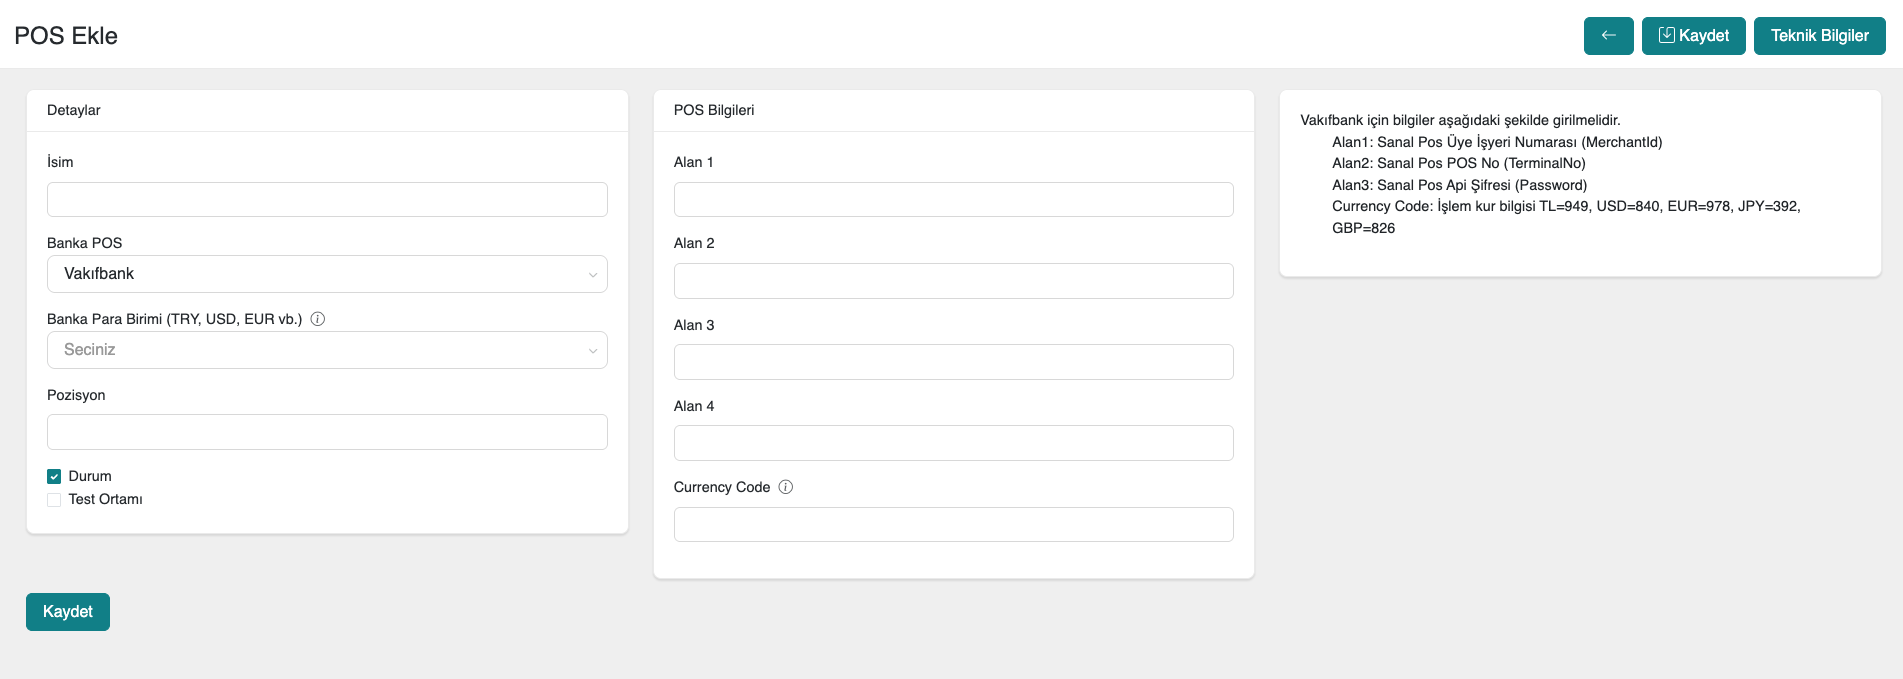Expand the Banka Para Birimi dropdown

pos(327,350)
